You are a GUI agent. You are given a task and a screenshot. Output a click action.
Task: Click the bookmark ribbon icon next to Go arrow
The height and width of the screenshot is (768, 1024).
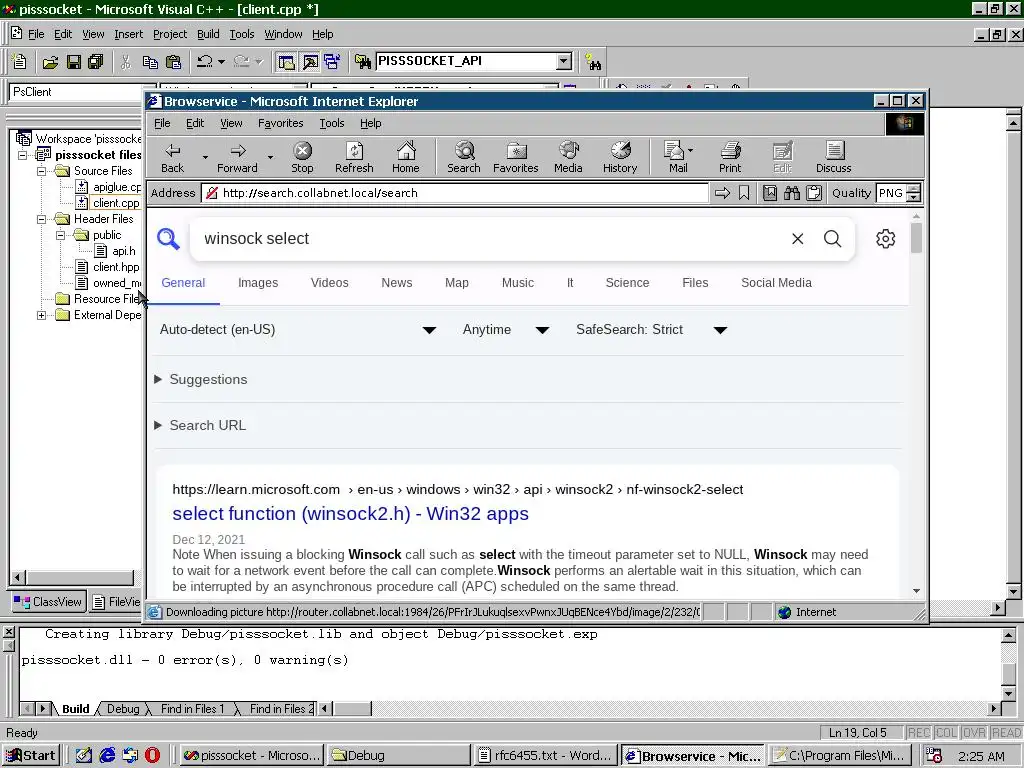tap(744, 193)
